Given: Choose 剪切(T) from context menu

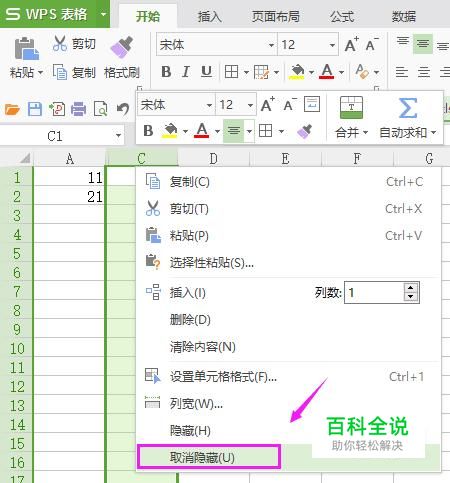Looking at the screenshot, I should 288,209.
